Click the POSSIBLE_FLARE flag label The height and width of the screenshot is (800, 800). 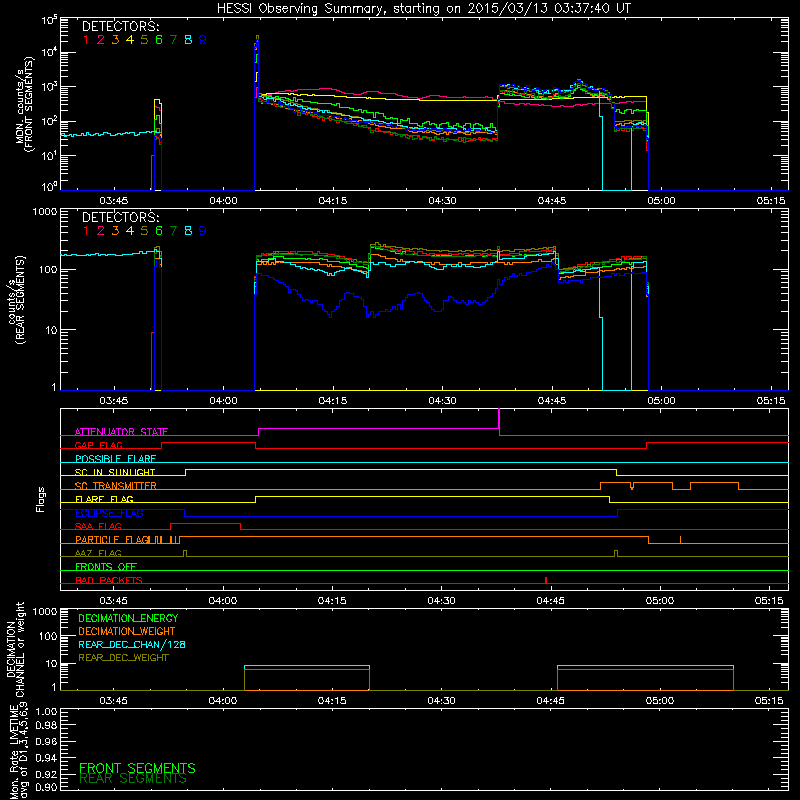(115, 459)
